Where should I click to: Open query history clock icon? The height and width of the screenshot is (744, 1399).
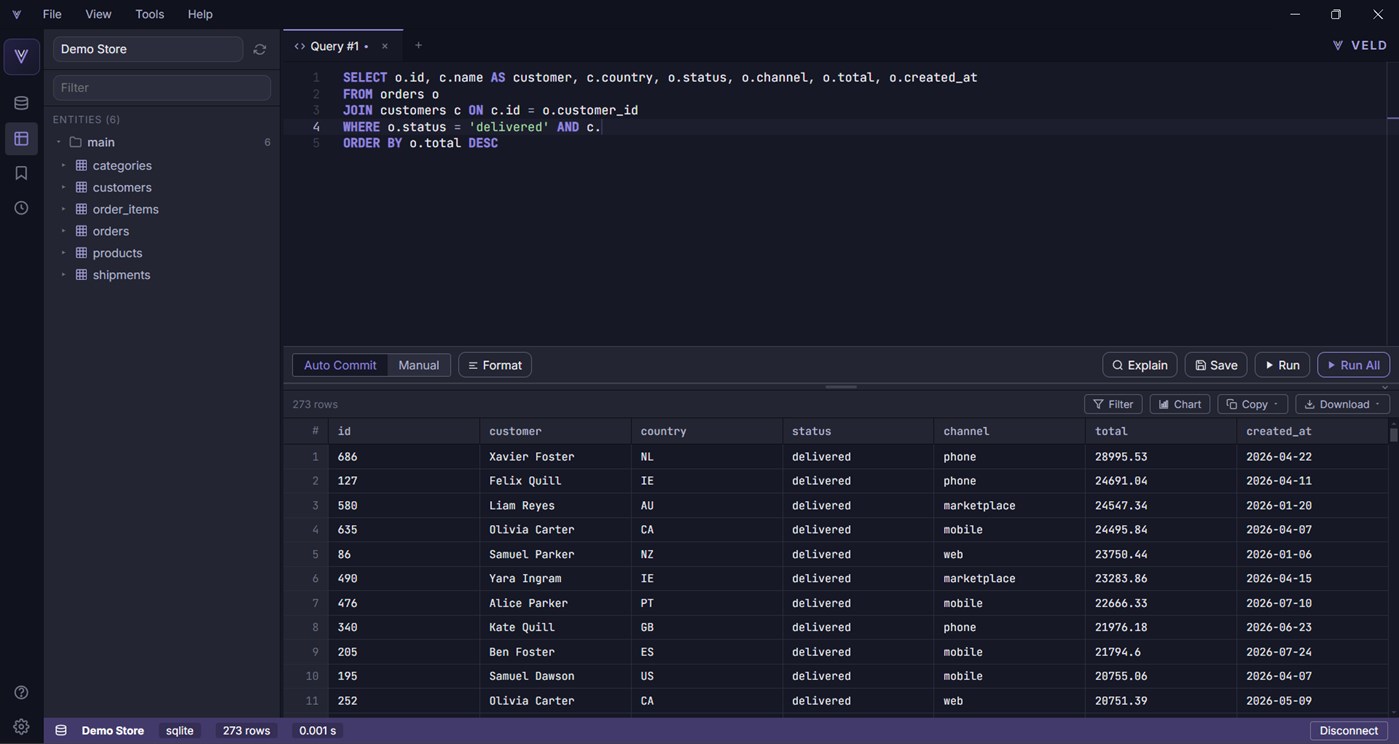pos(21,208)
